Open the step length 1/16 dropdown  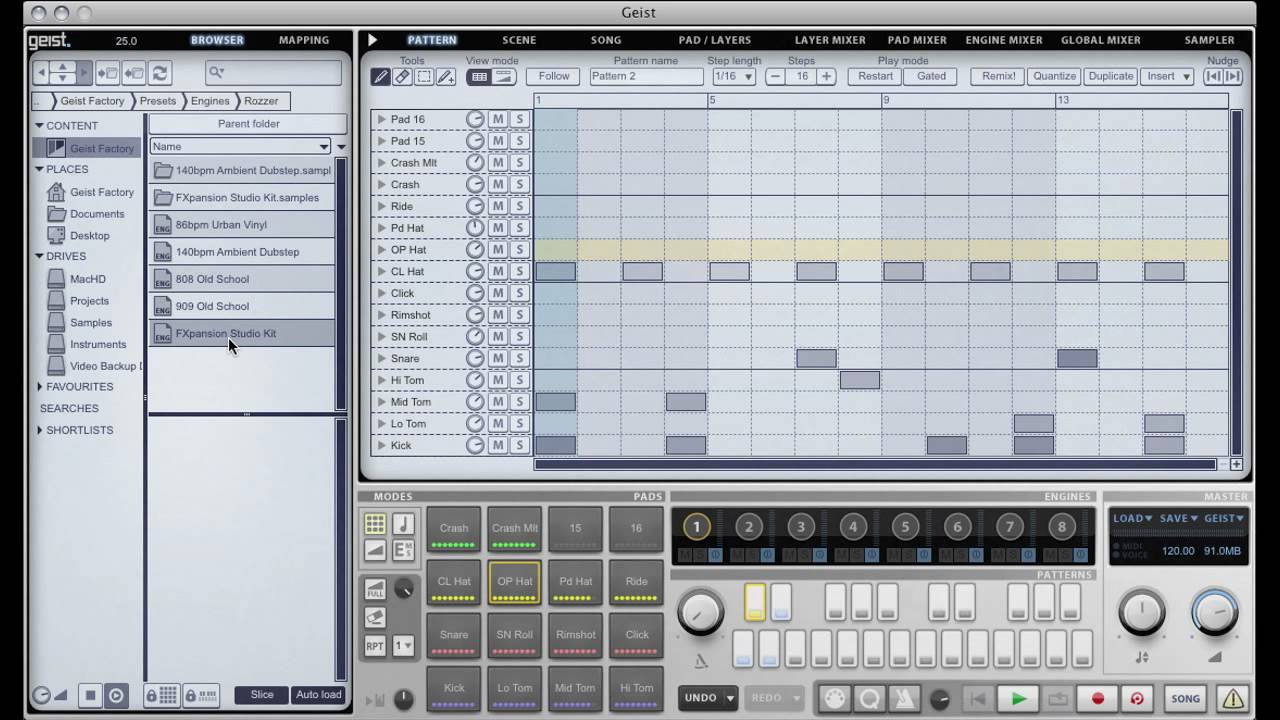(732, 76)
